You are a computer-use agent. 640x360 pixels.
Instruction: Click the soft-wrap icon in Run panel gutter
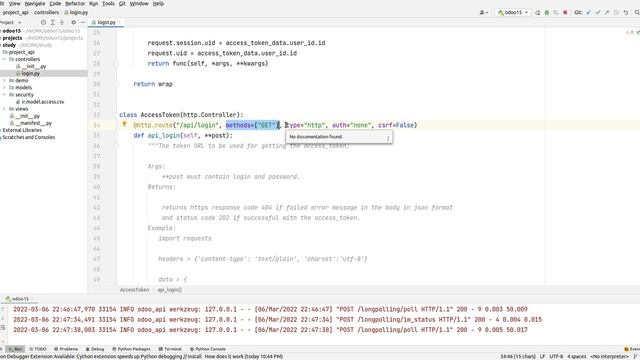pyautogui.click(x=3, y=327)
